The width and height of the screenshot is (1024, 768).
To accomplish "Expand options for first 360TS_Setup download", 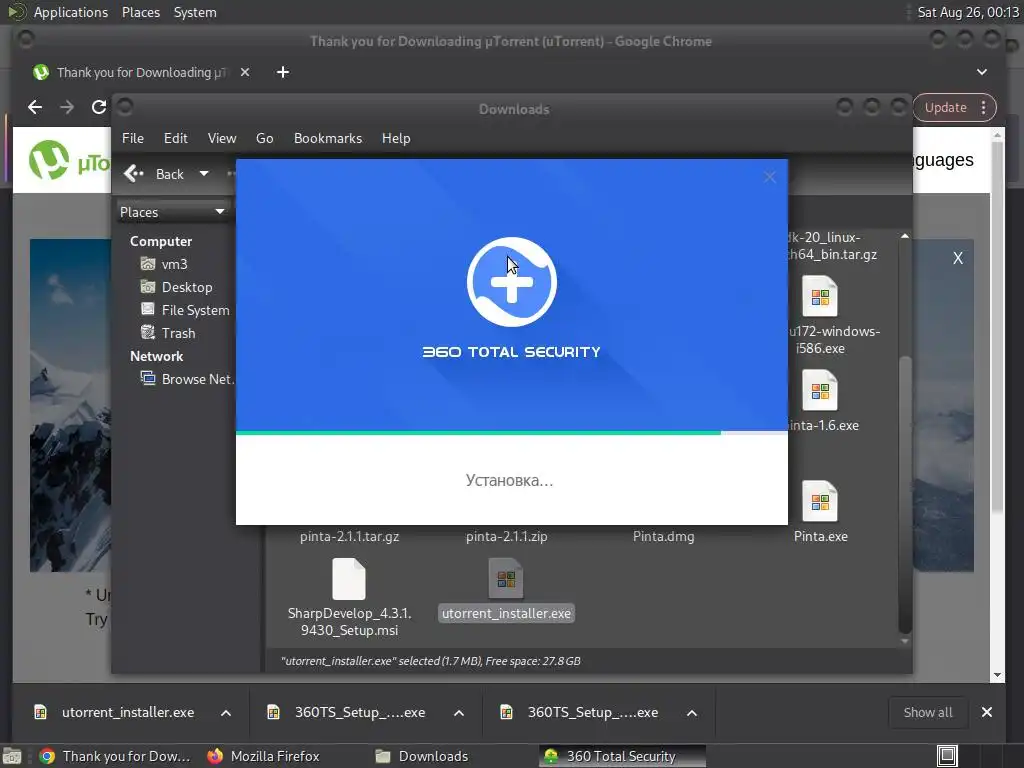I will coord(459,713).
